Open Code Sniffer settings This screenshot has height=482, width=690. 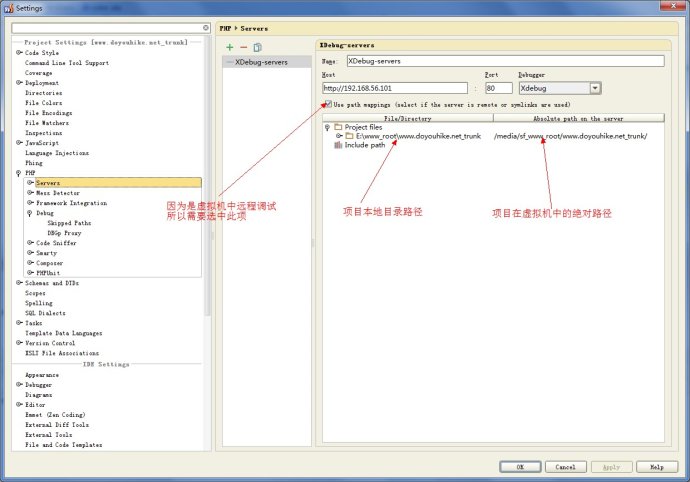[56, 243]
